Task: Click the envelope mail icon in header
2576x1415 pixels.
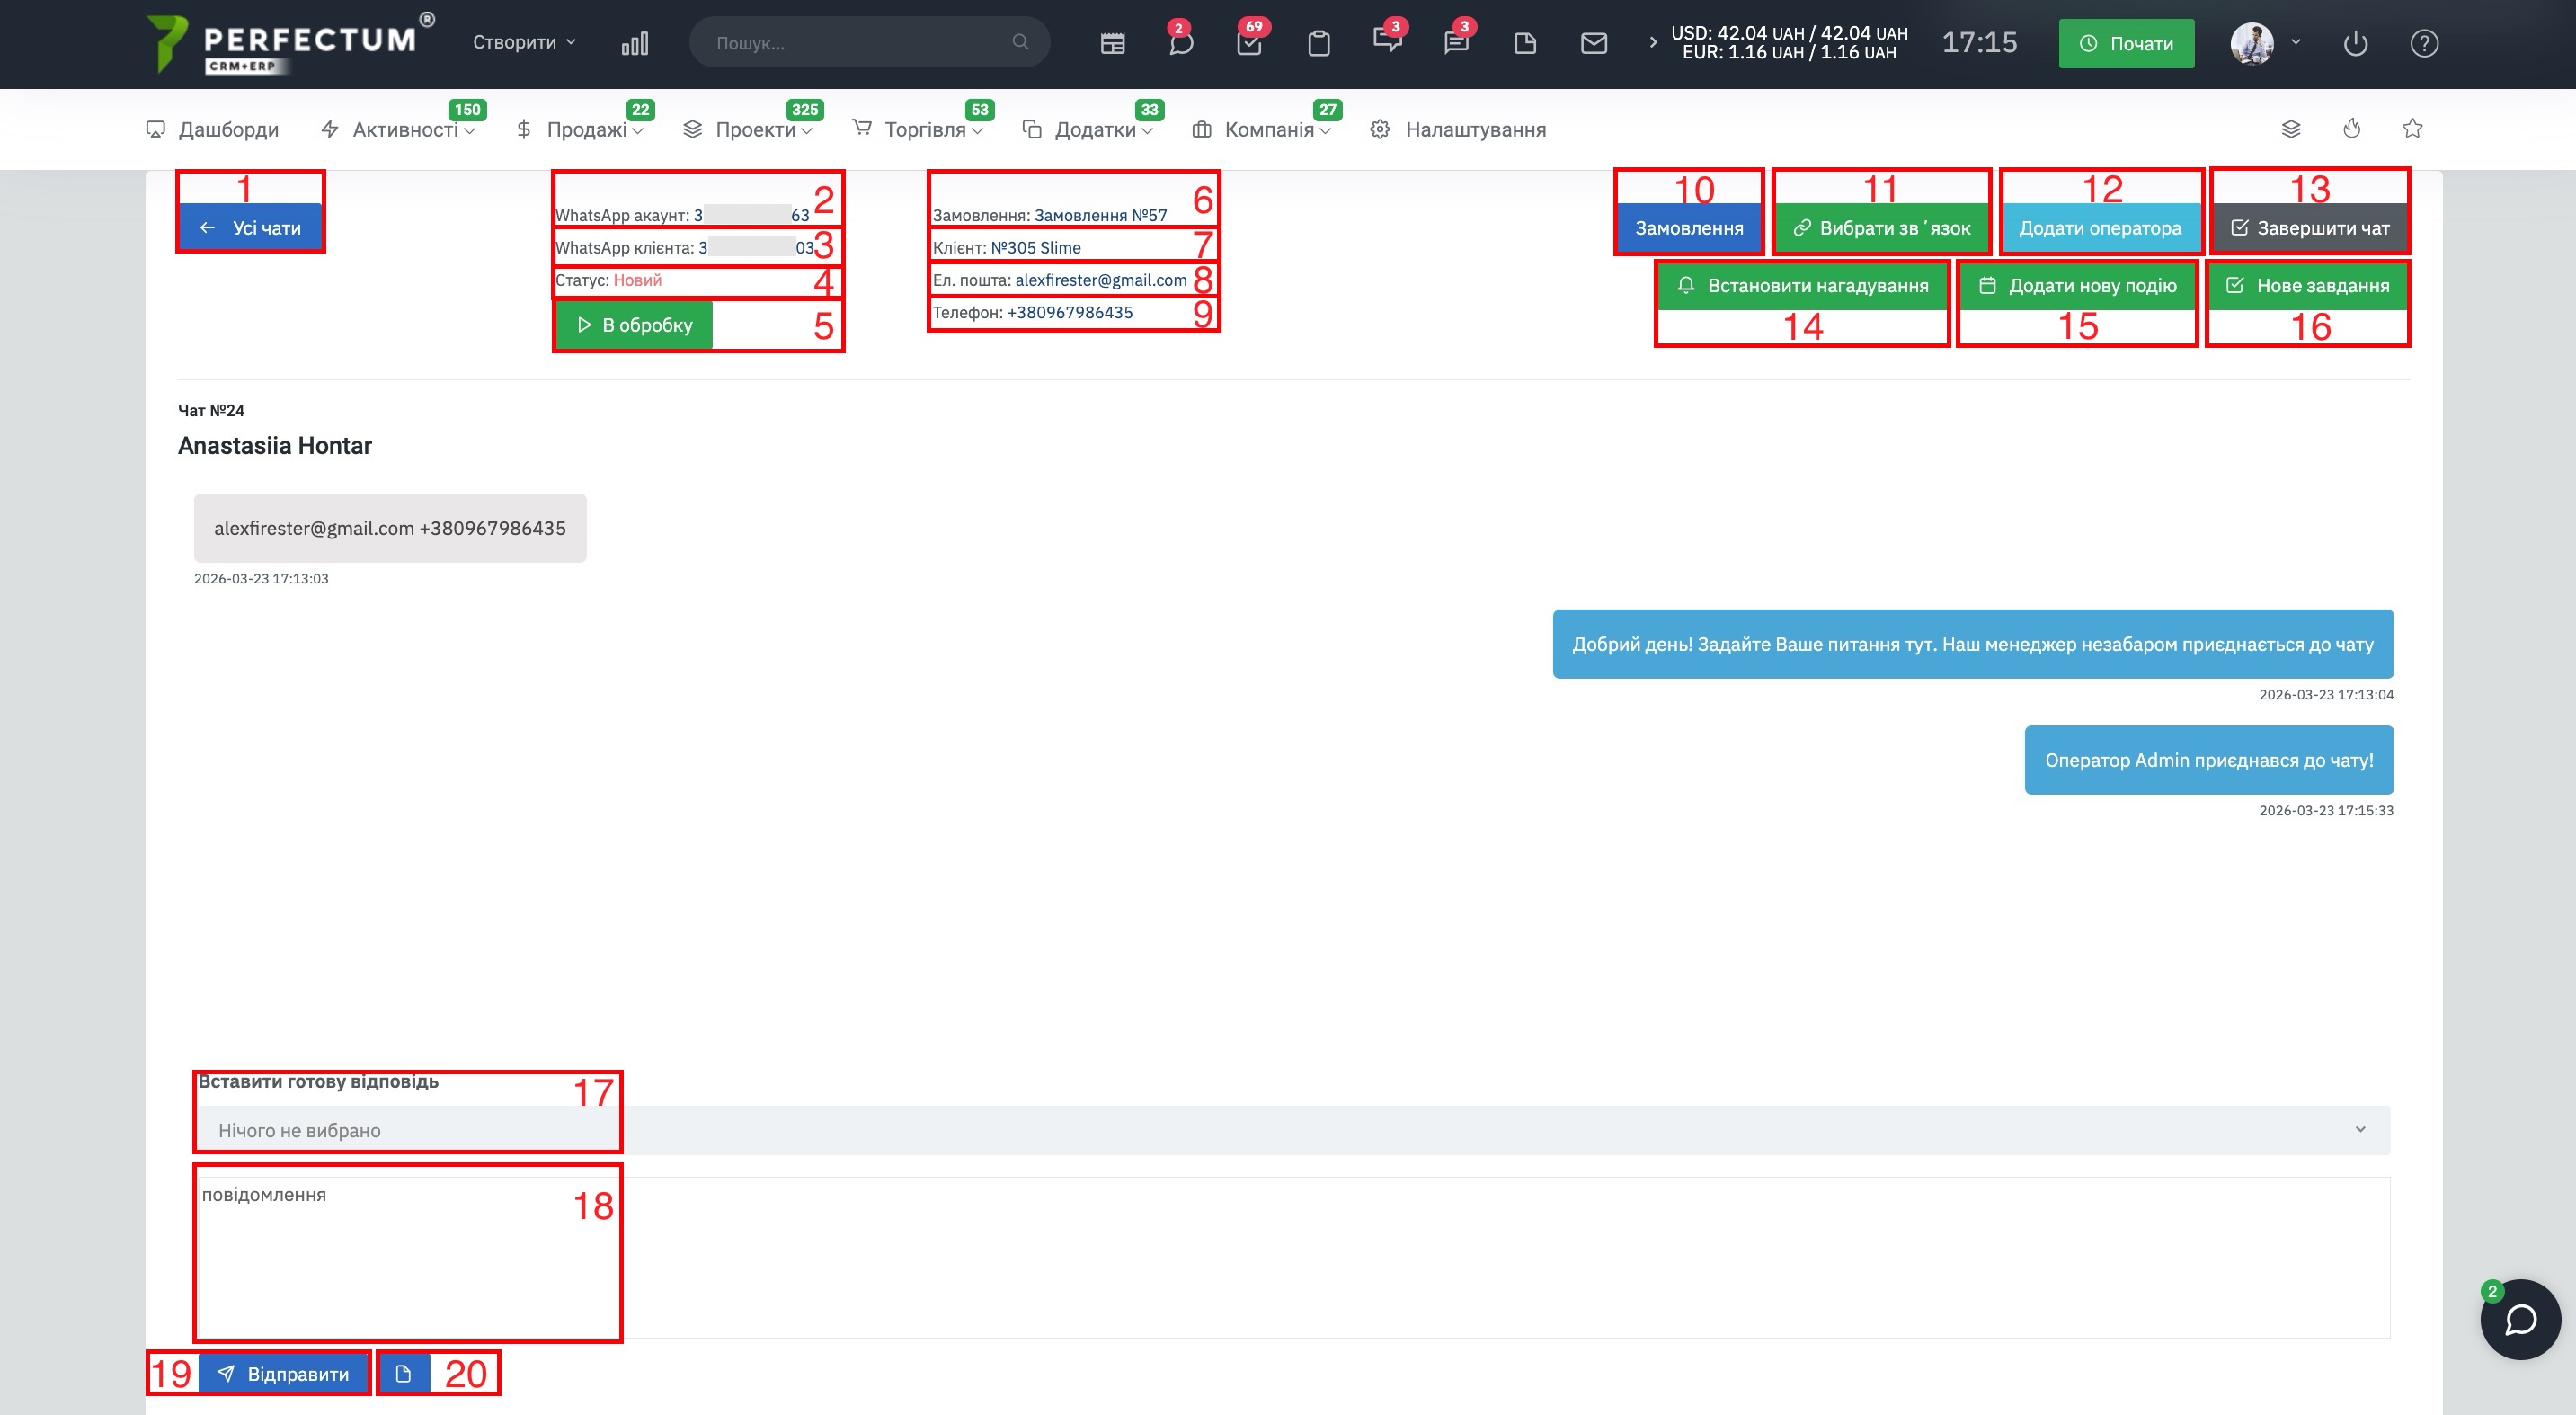Action: point(1593,43)
